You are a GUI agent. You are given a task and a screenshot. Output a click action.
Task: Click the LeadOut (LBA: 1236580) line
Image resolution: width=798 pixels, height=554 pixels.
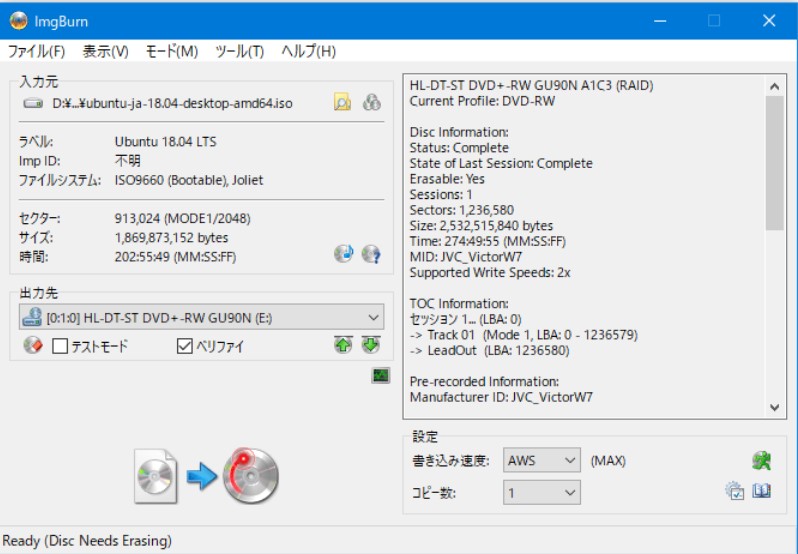[490, 351]
